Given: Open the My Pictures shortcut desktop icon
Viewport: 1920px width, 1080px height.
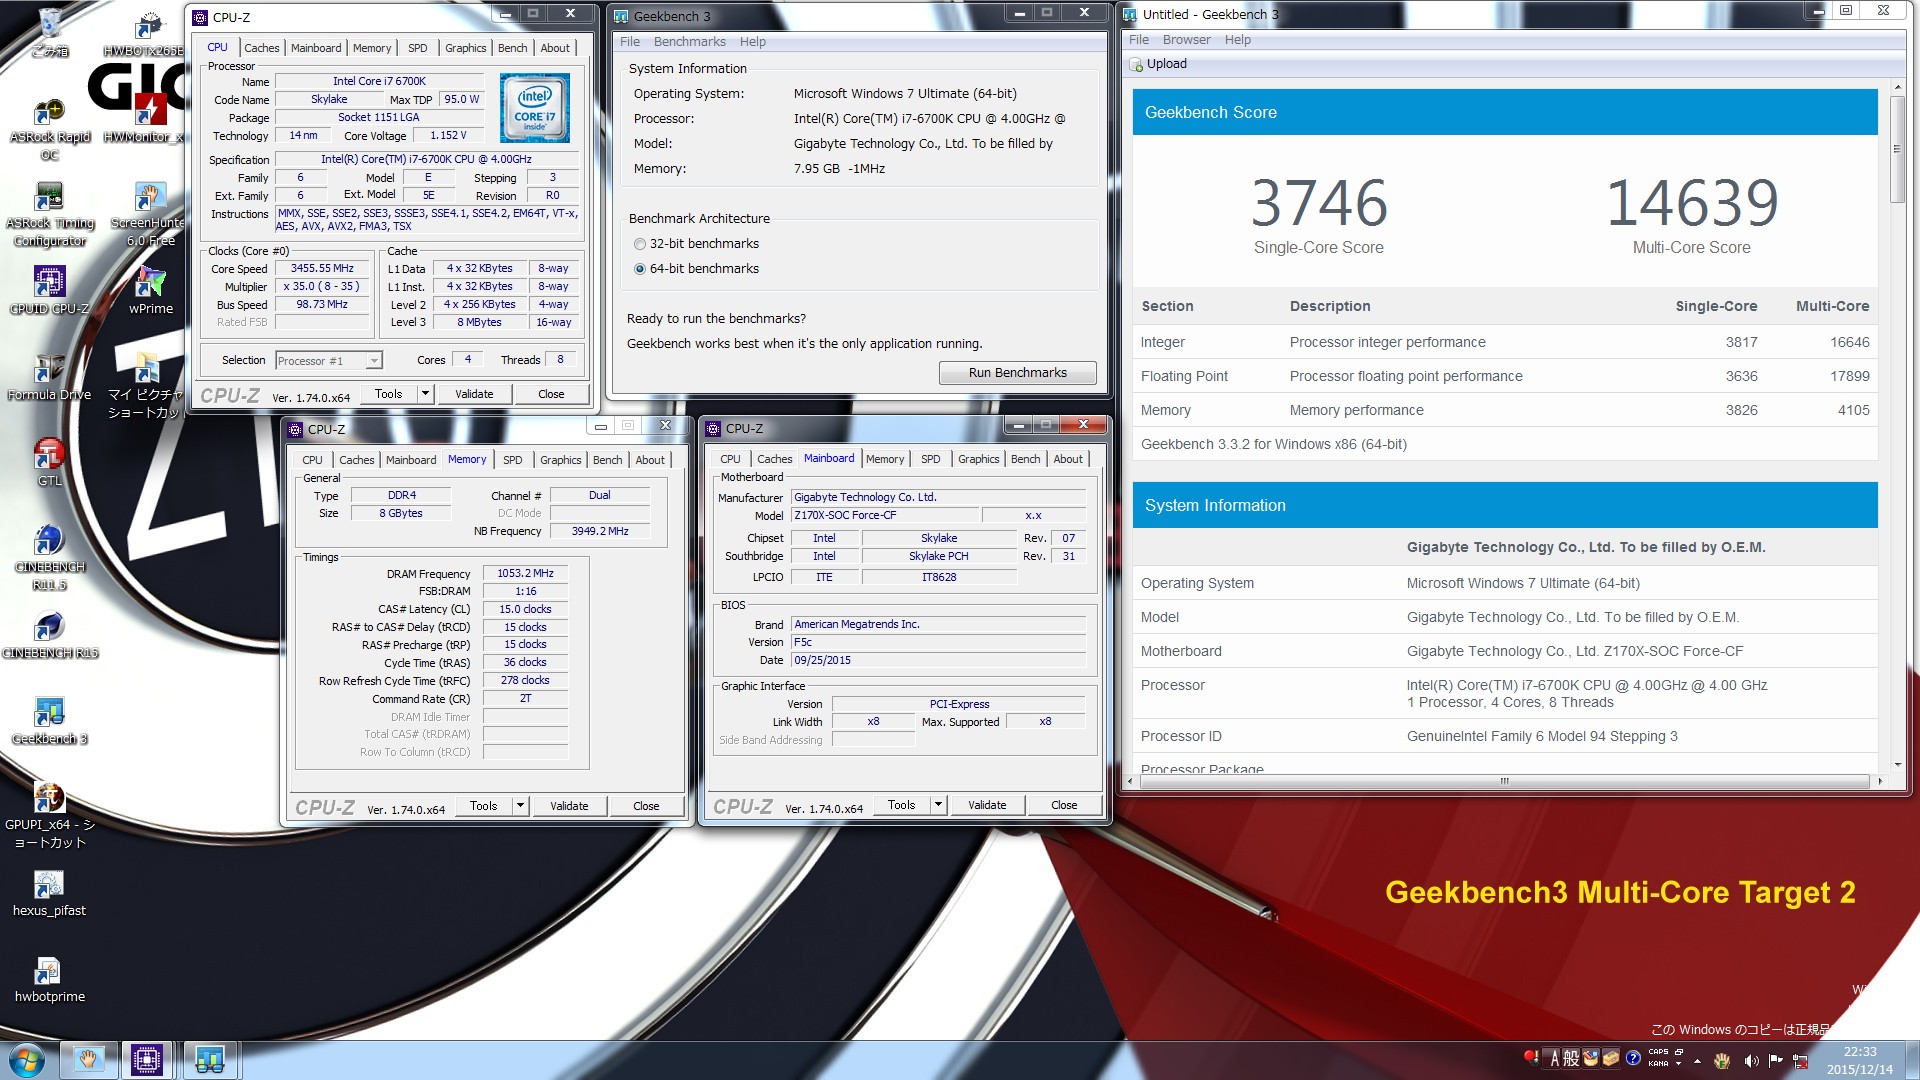Looking at the screenshot, I should pos(146,386).
